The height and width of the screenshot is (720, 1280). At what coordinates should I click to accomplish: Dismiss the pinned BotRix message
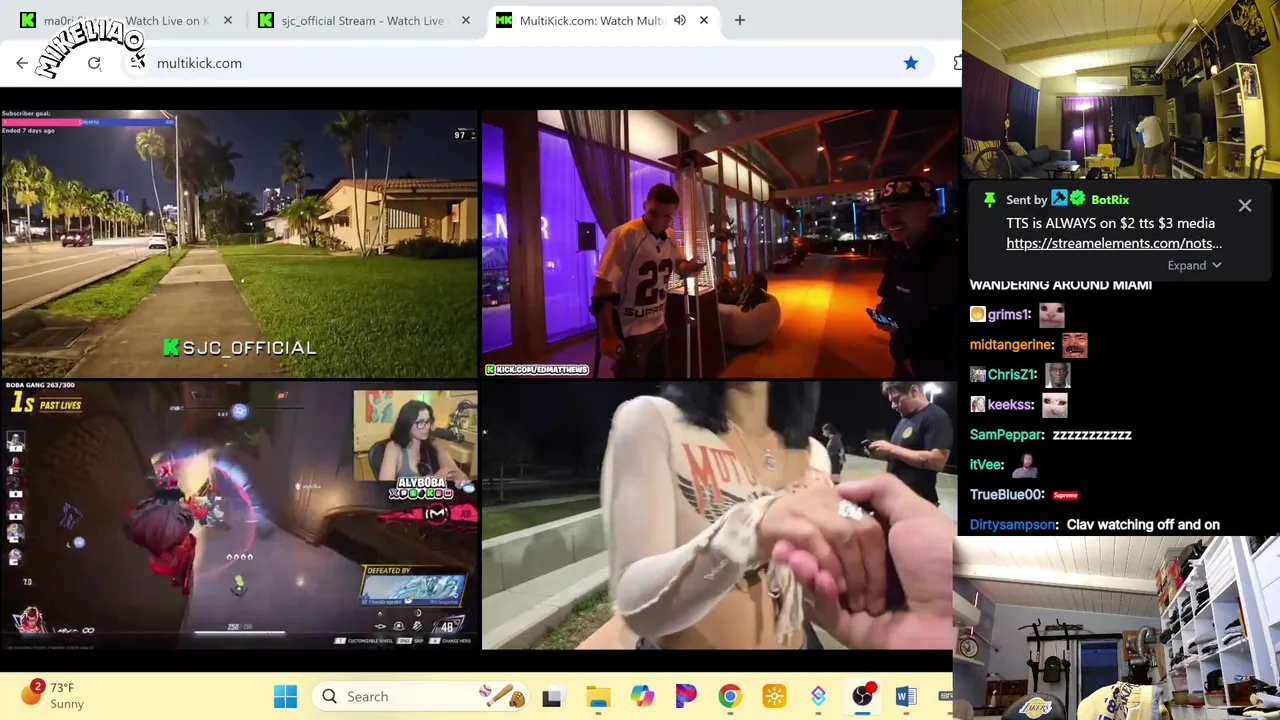1245,206
